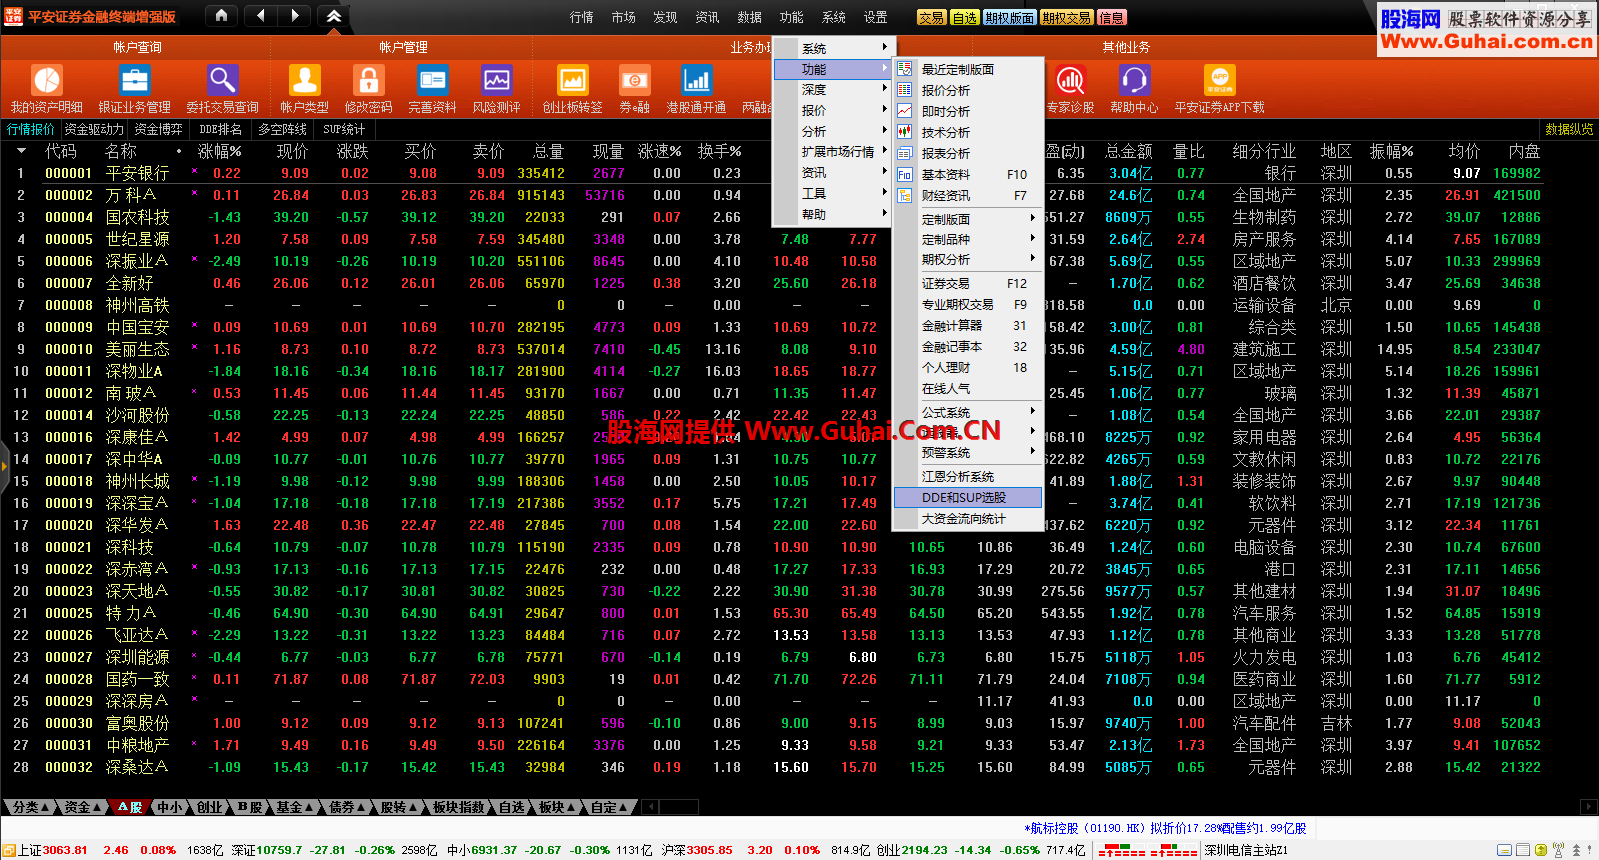Open the 设置 top menu
The width and height of the screenshot is (1599, 860).
coord(875,17)
